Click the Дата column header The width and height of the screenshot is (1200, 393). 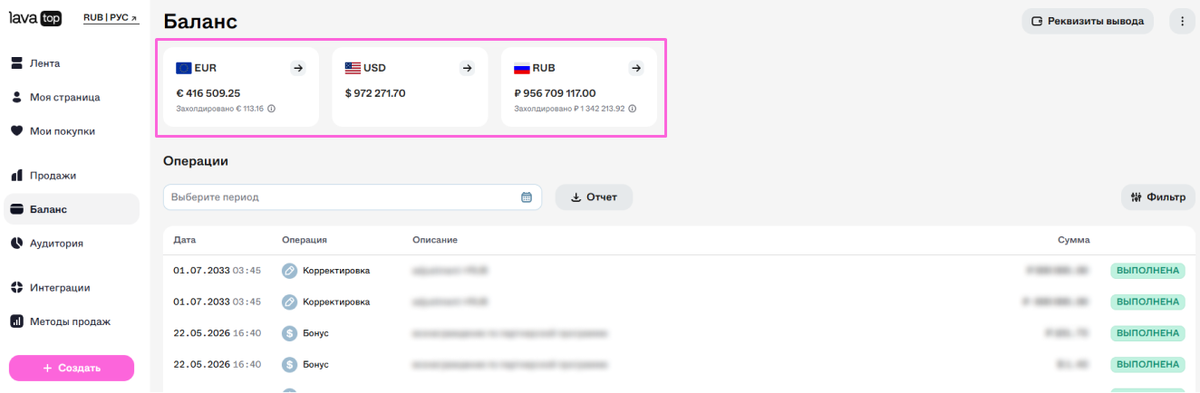pyautogui.click(x=184, y=240)
